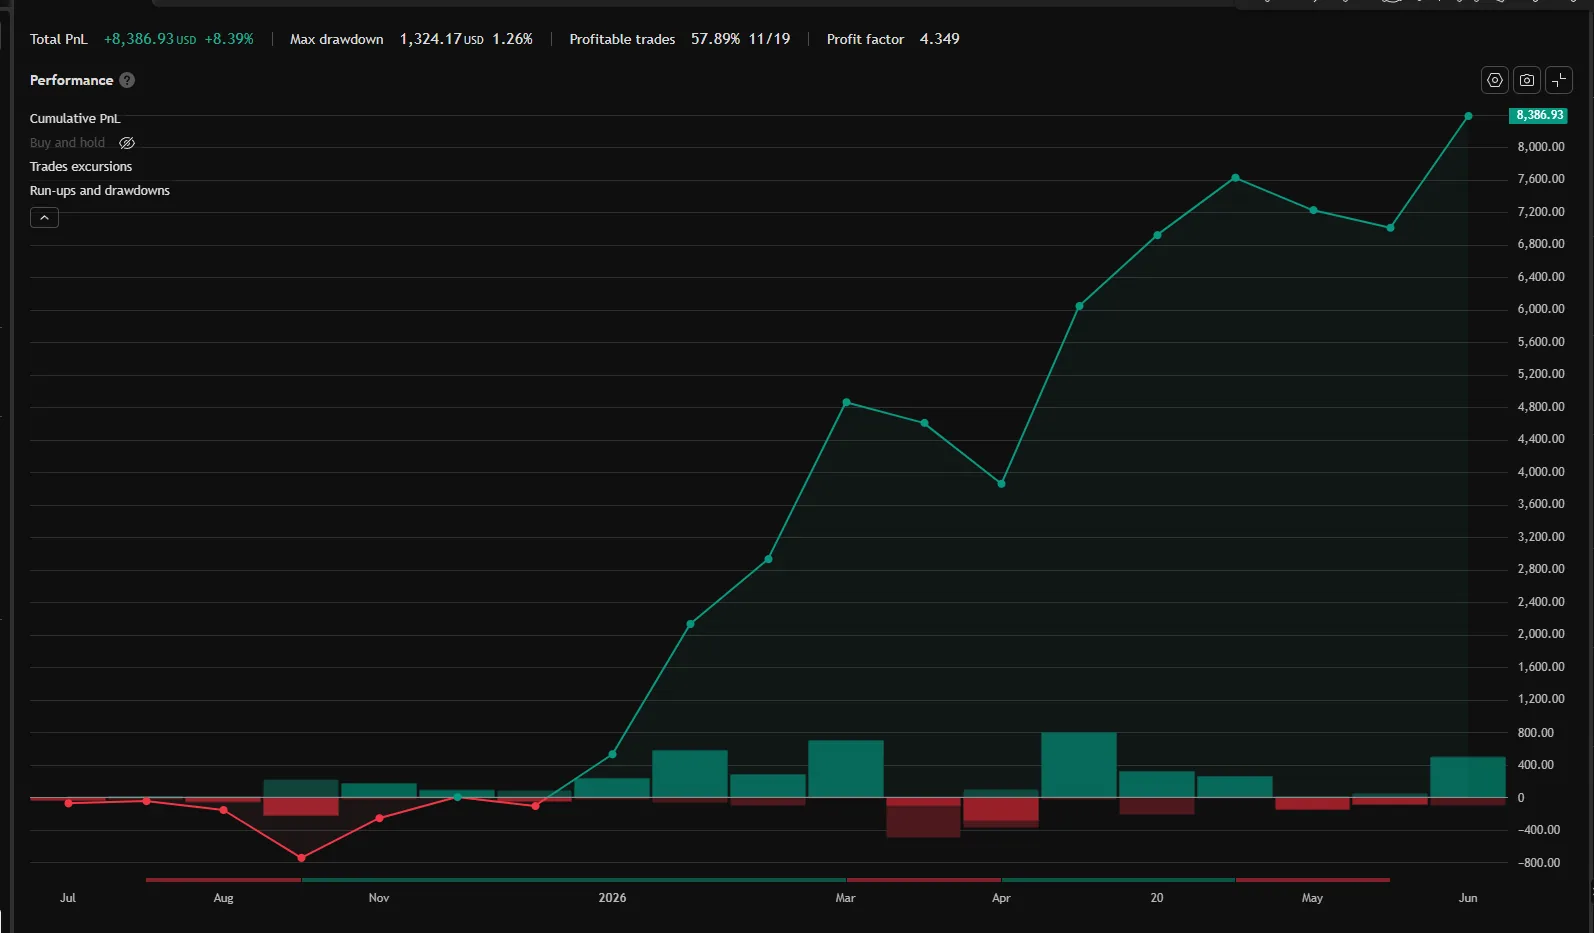This screenshot has width=1594, height=933.
Task: Click the green 8,386.93 price tag
Action: coord(1538,115)
